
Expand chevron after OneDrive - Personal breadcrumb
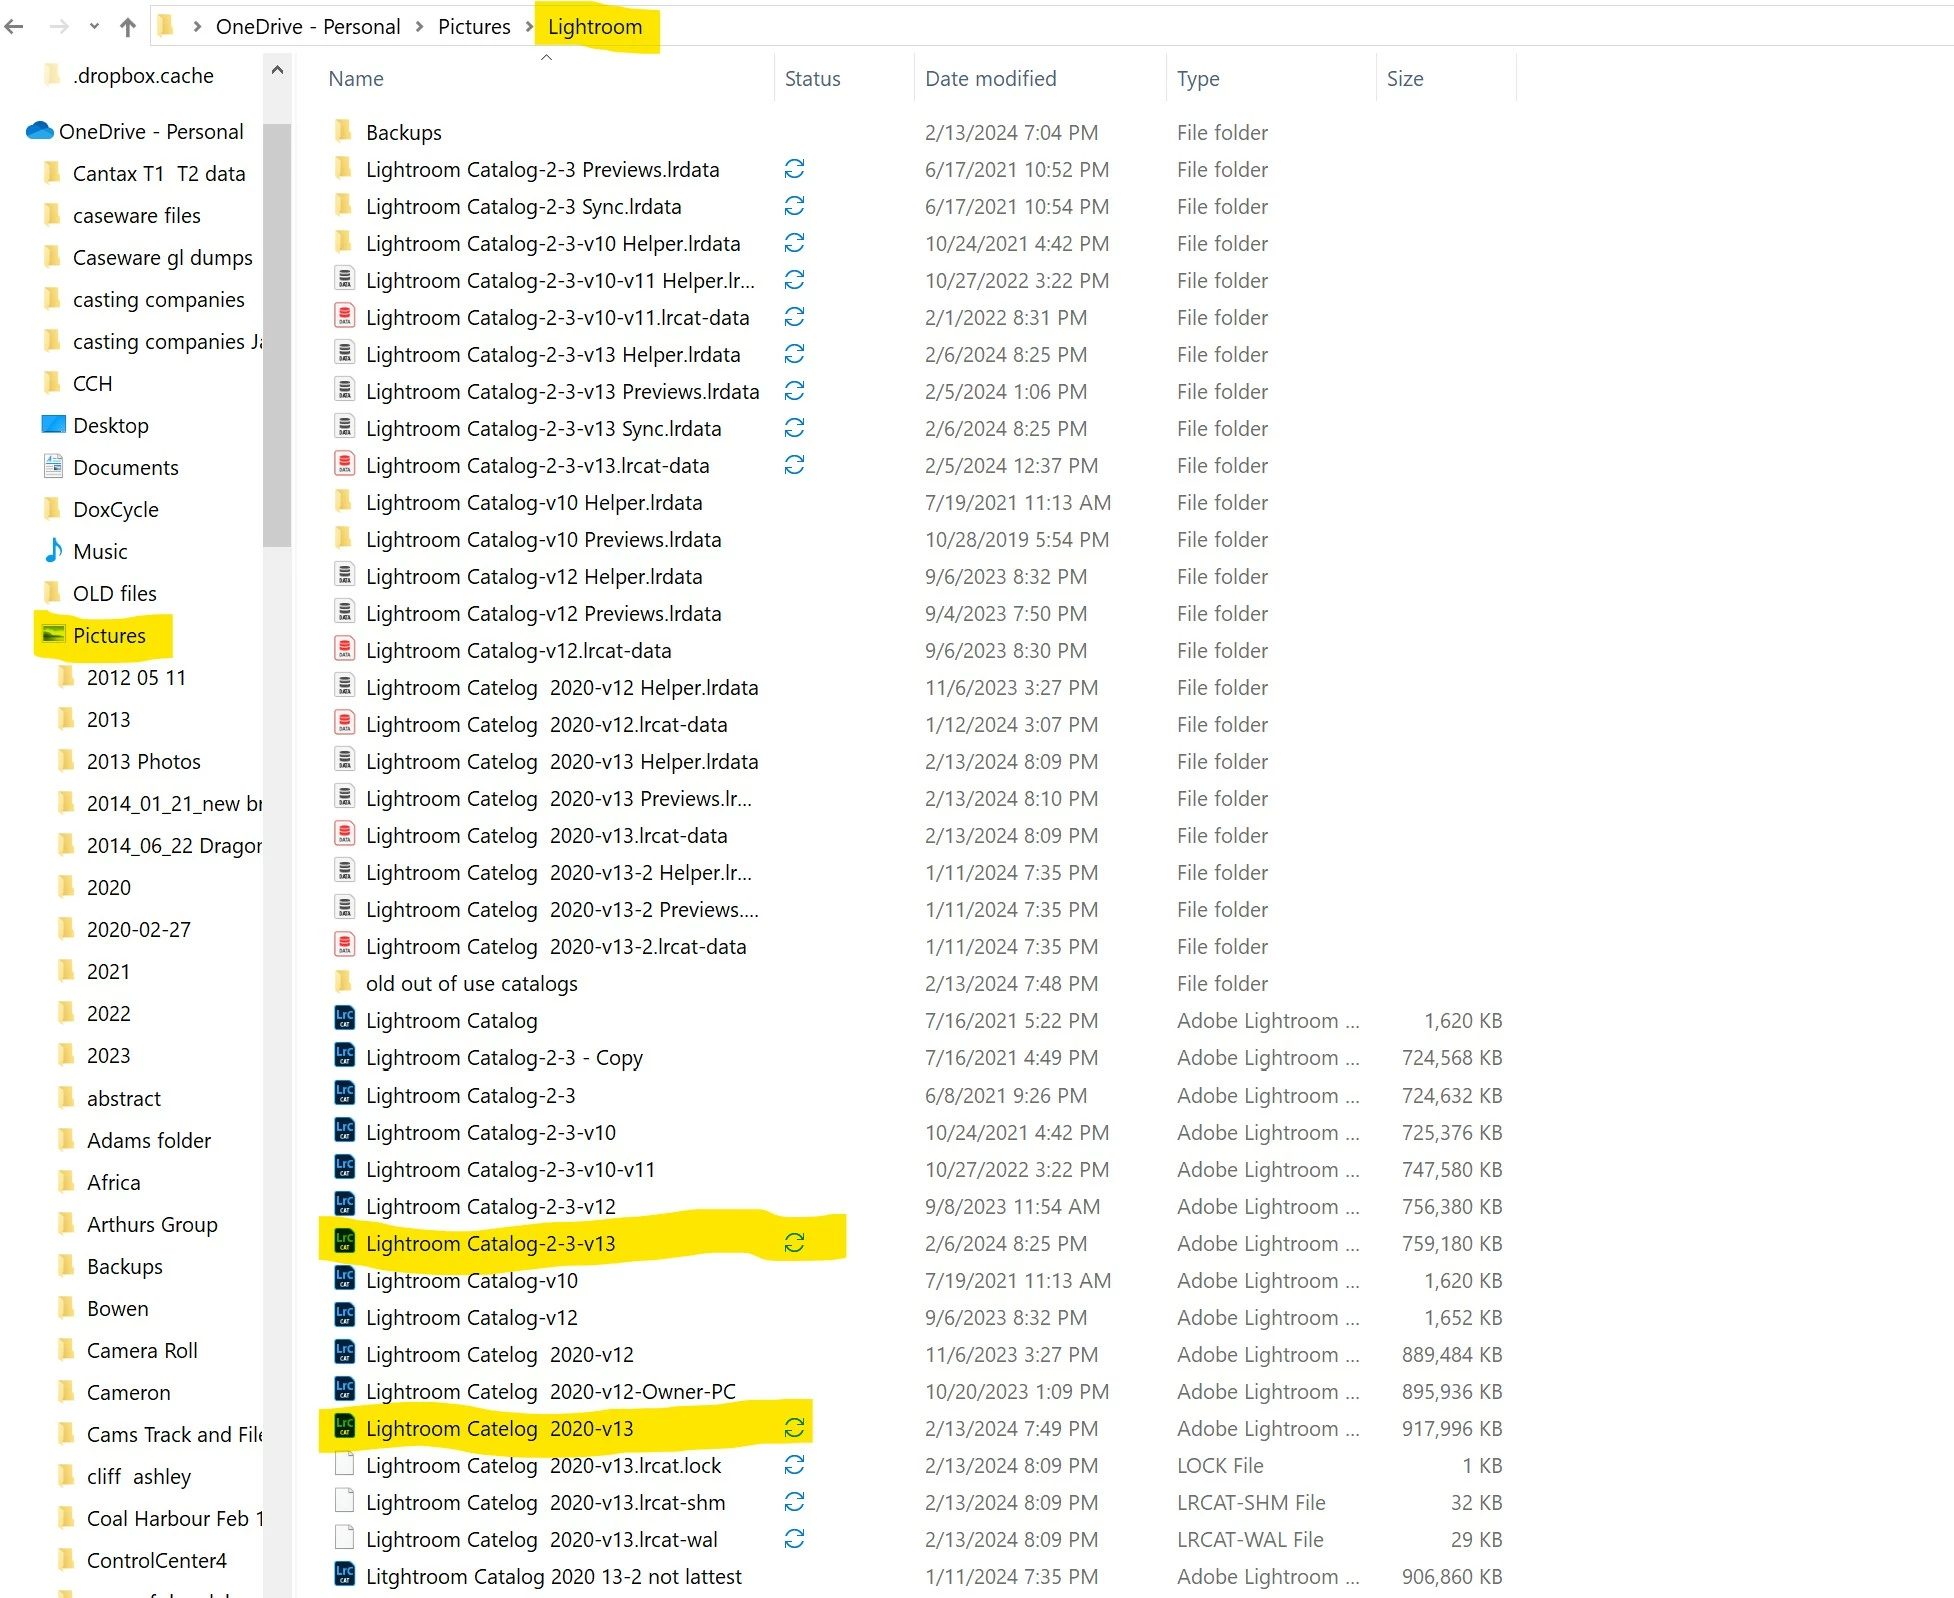click(x=420, y=27)
